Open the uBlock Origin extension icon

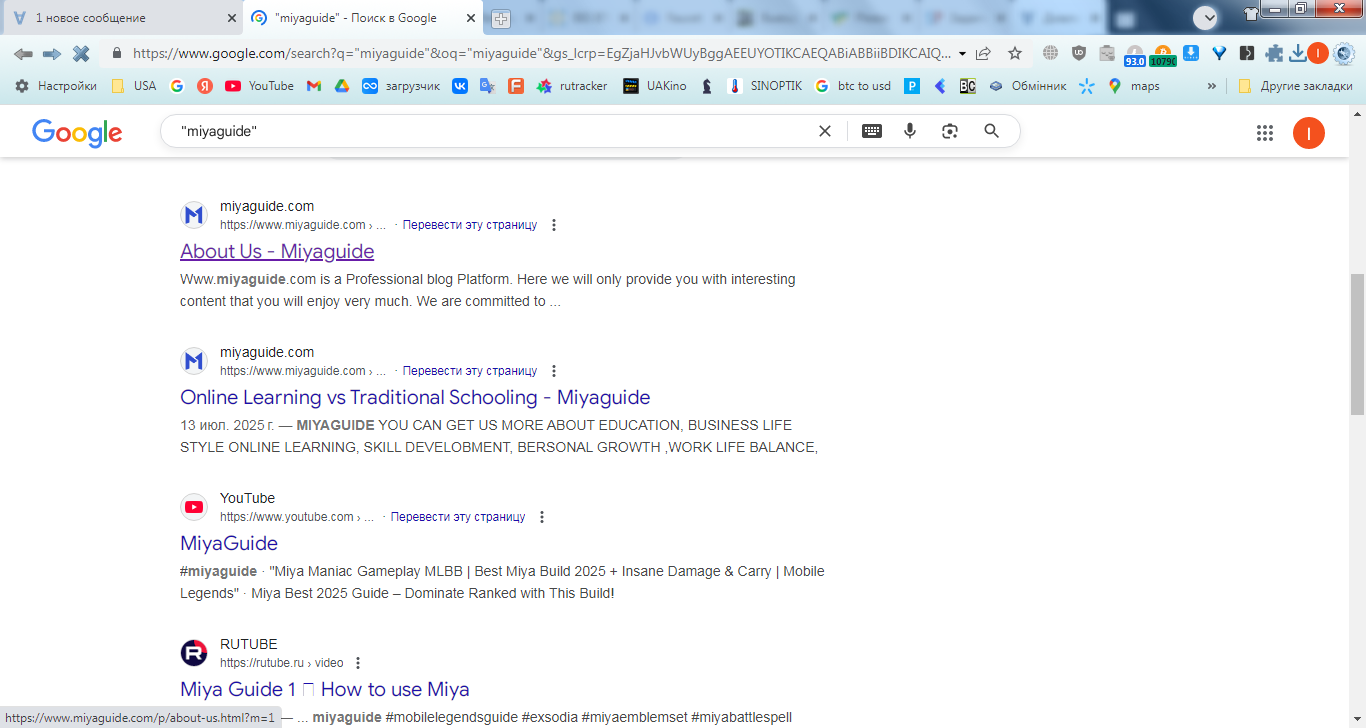coord(1079,53)
